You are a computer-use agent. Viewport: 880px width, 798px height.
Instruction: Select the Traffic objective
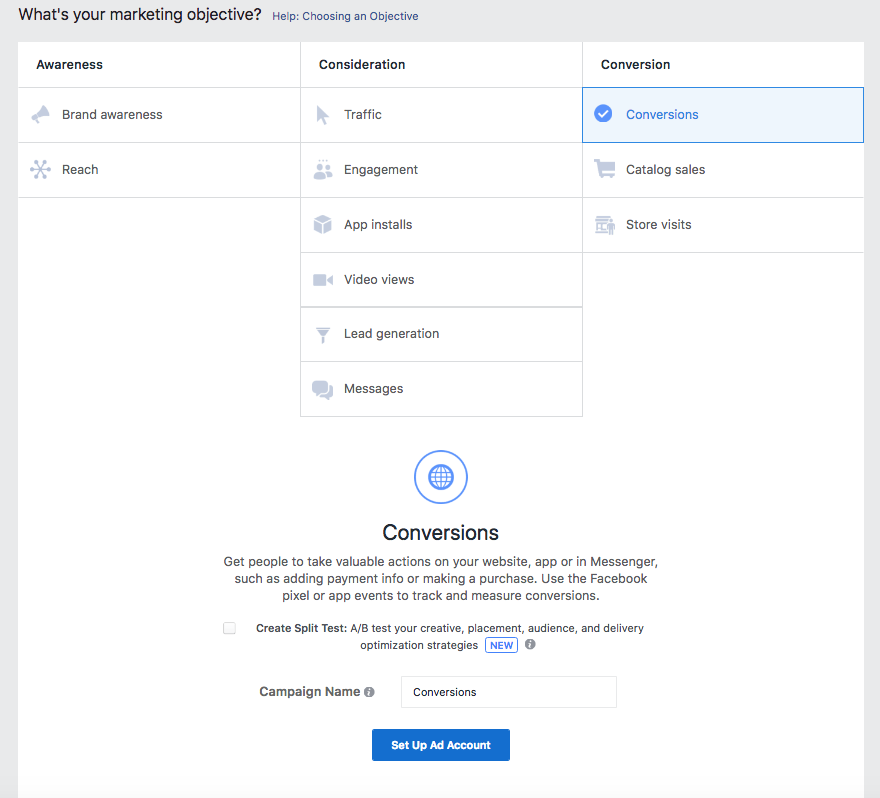tap(441, 115)
